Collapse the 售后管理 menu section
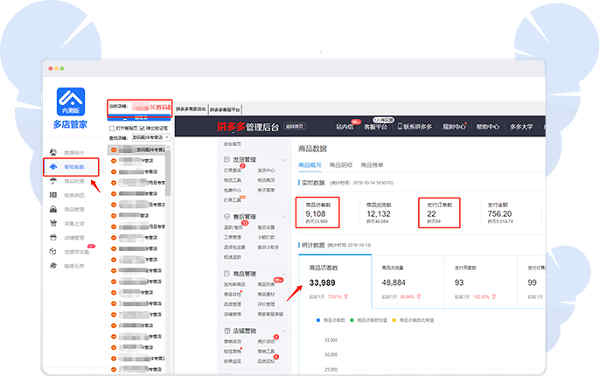This screenshot has width=600, height=376. [x=284, y=217]
